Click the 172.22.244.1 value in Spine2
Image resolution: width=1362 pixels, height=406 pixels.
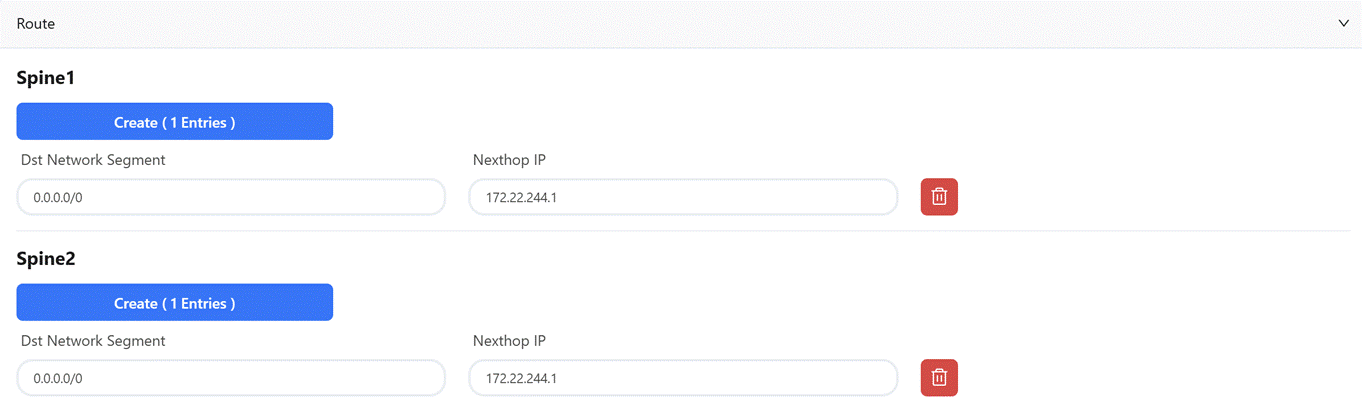point(521,379)
